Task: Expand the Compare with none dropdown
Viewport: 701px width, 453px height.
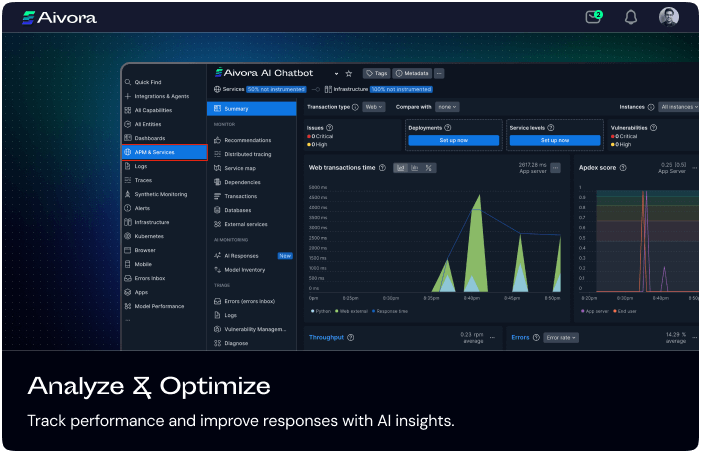Action: [447, 106]
